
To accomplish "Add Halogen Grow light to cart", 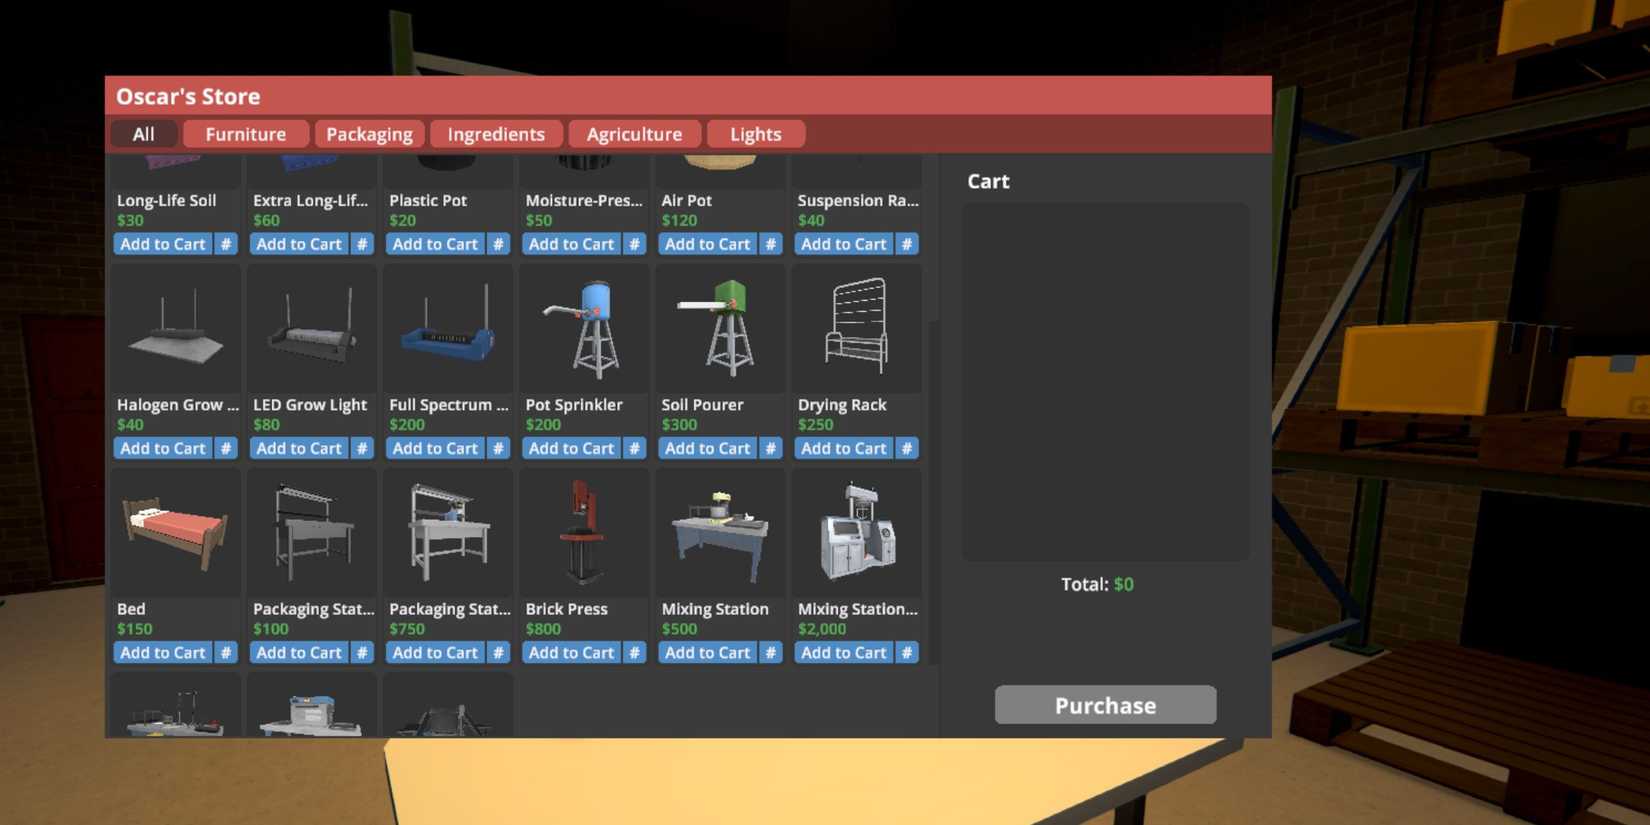I will pyautogui.click(x=163, y=448).
